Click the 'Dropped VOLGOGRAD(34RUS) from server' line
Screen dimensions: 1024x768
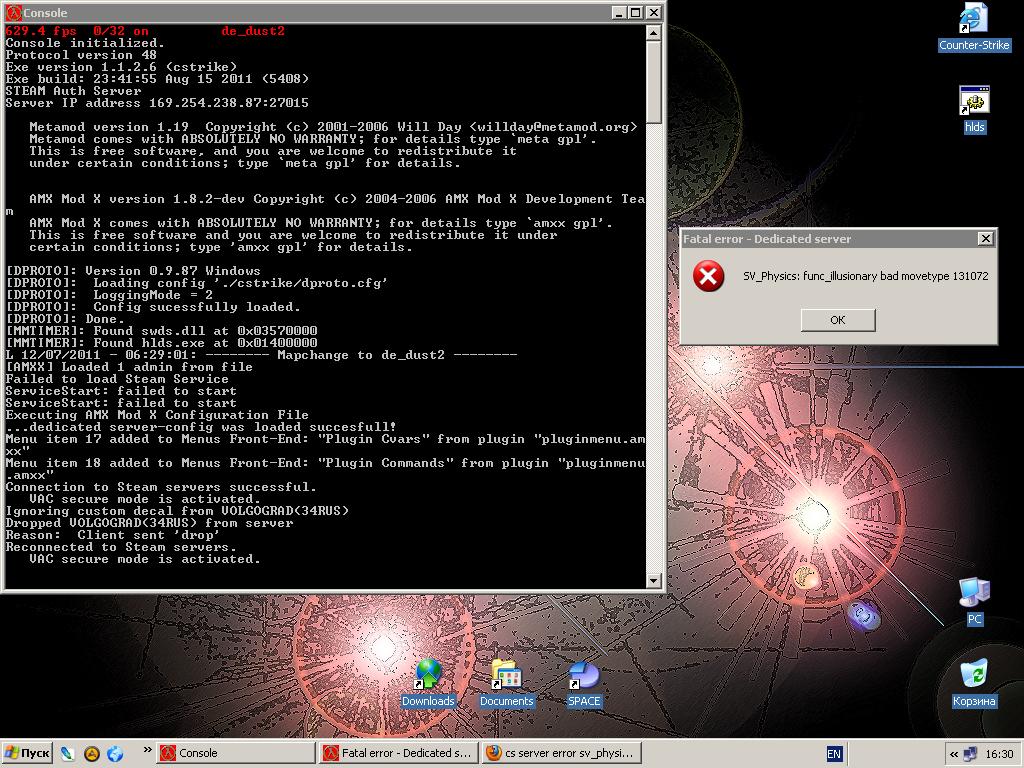point(150,523)
